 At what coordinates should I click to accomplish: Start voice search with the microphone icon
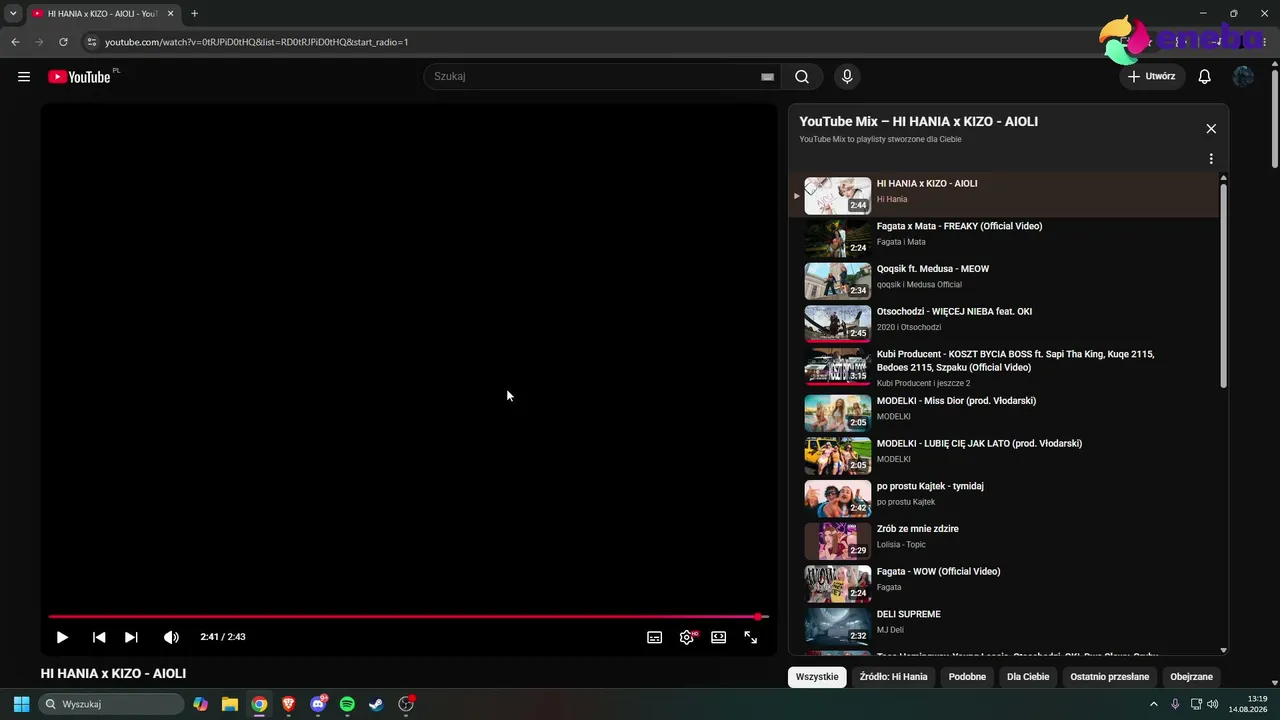tap(847, 77)
